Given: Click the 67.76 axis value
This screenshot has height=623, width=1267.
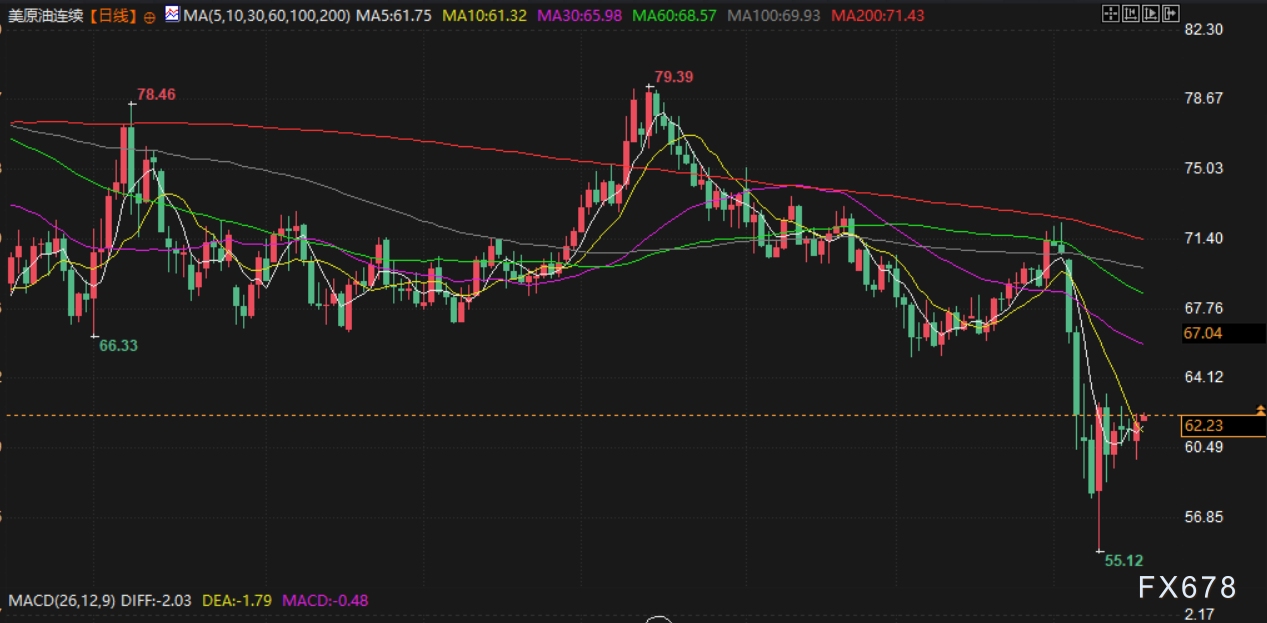Looking at the screenshot, I should coord(1203,307).
